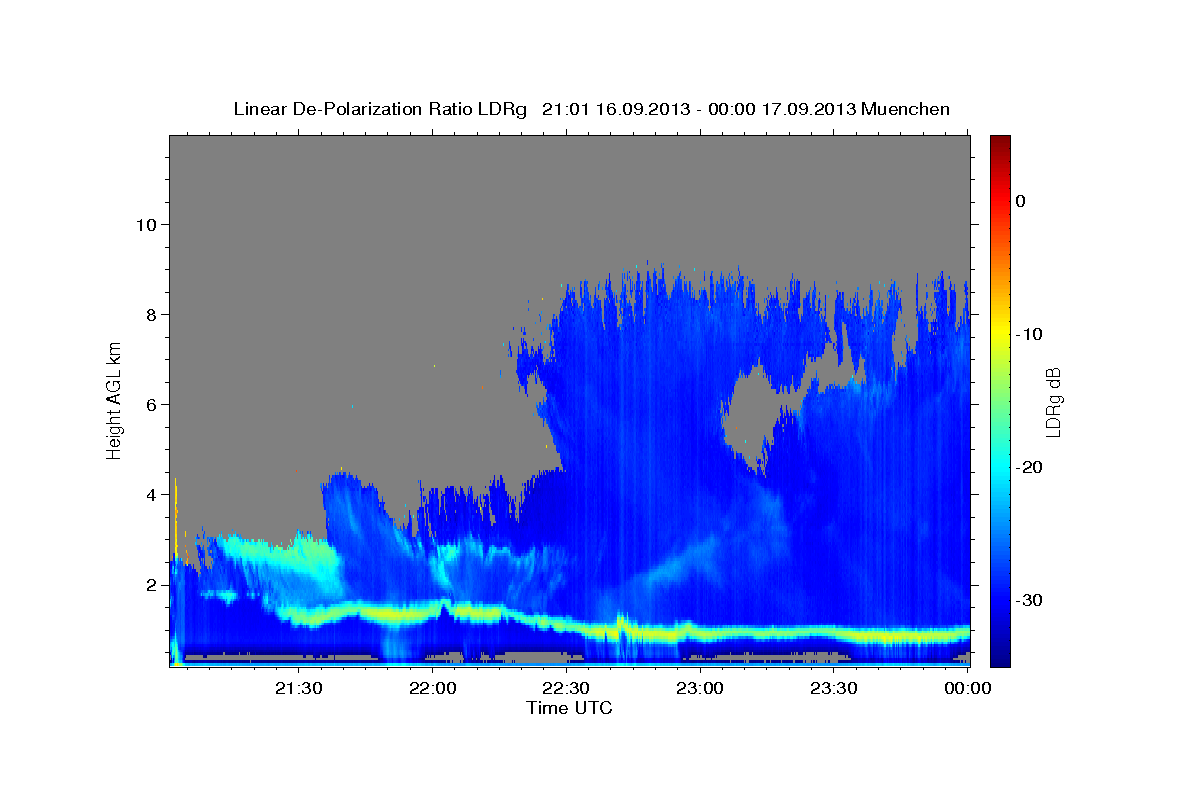Click the 22:00 time tick label
1200x800 pixels.
(x=432, y=687)
